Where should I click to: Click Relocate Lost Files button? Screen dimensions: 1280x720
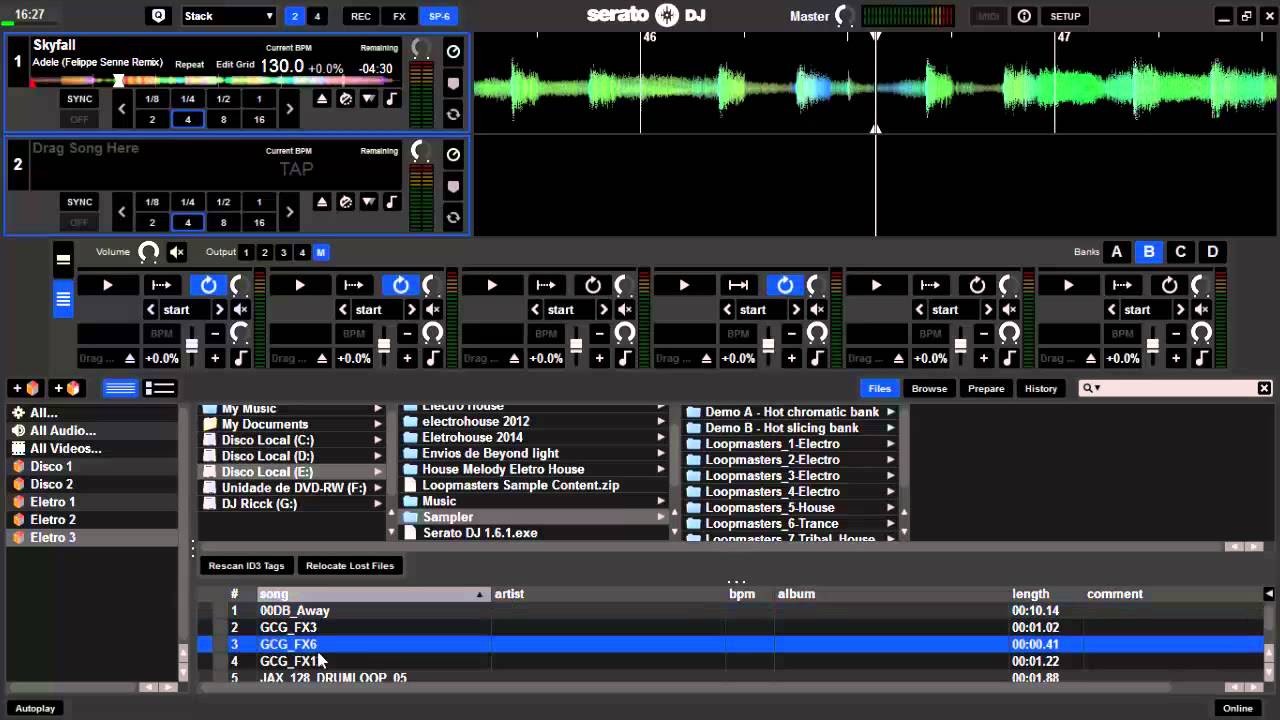tap(350, 566)
